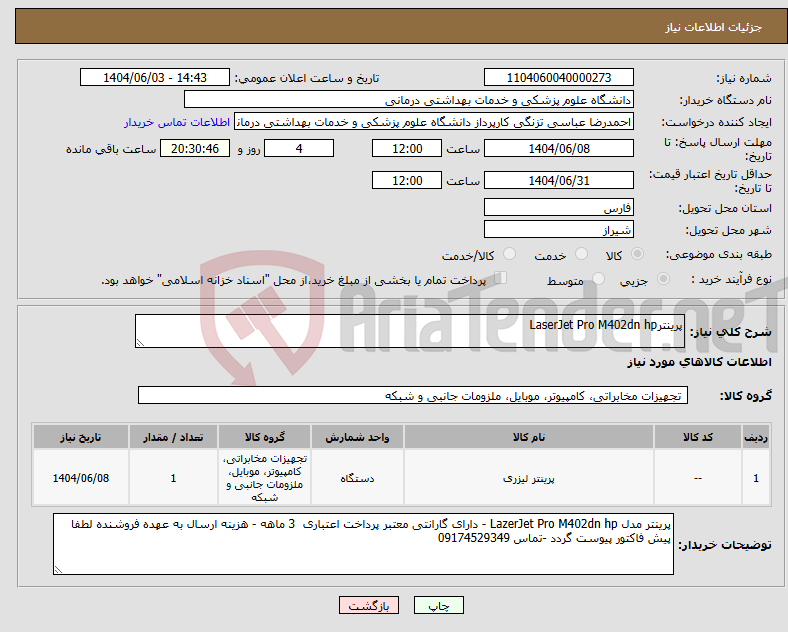Open the اطلاعات تماس خریدار link

click(177, 122)
